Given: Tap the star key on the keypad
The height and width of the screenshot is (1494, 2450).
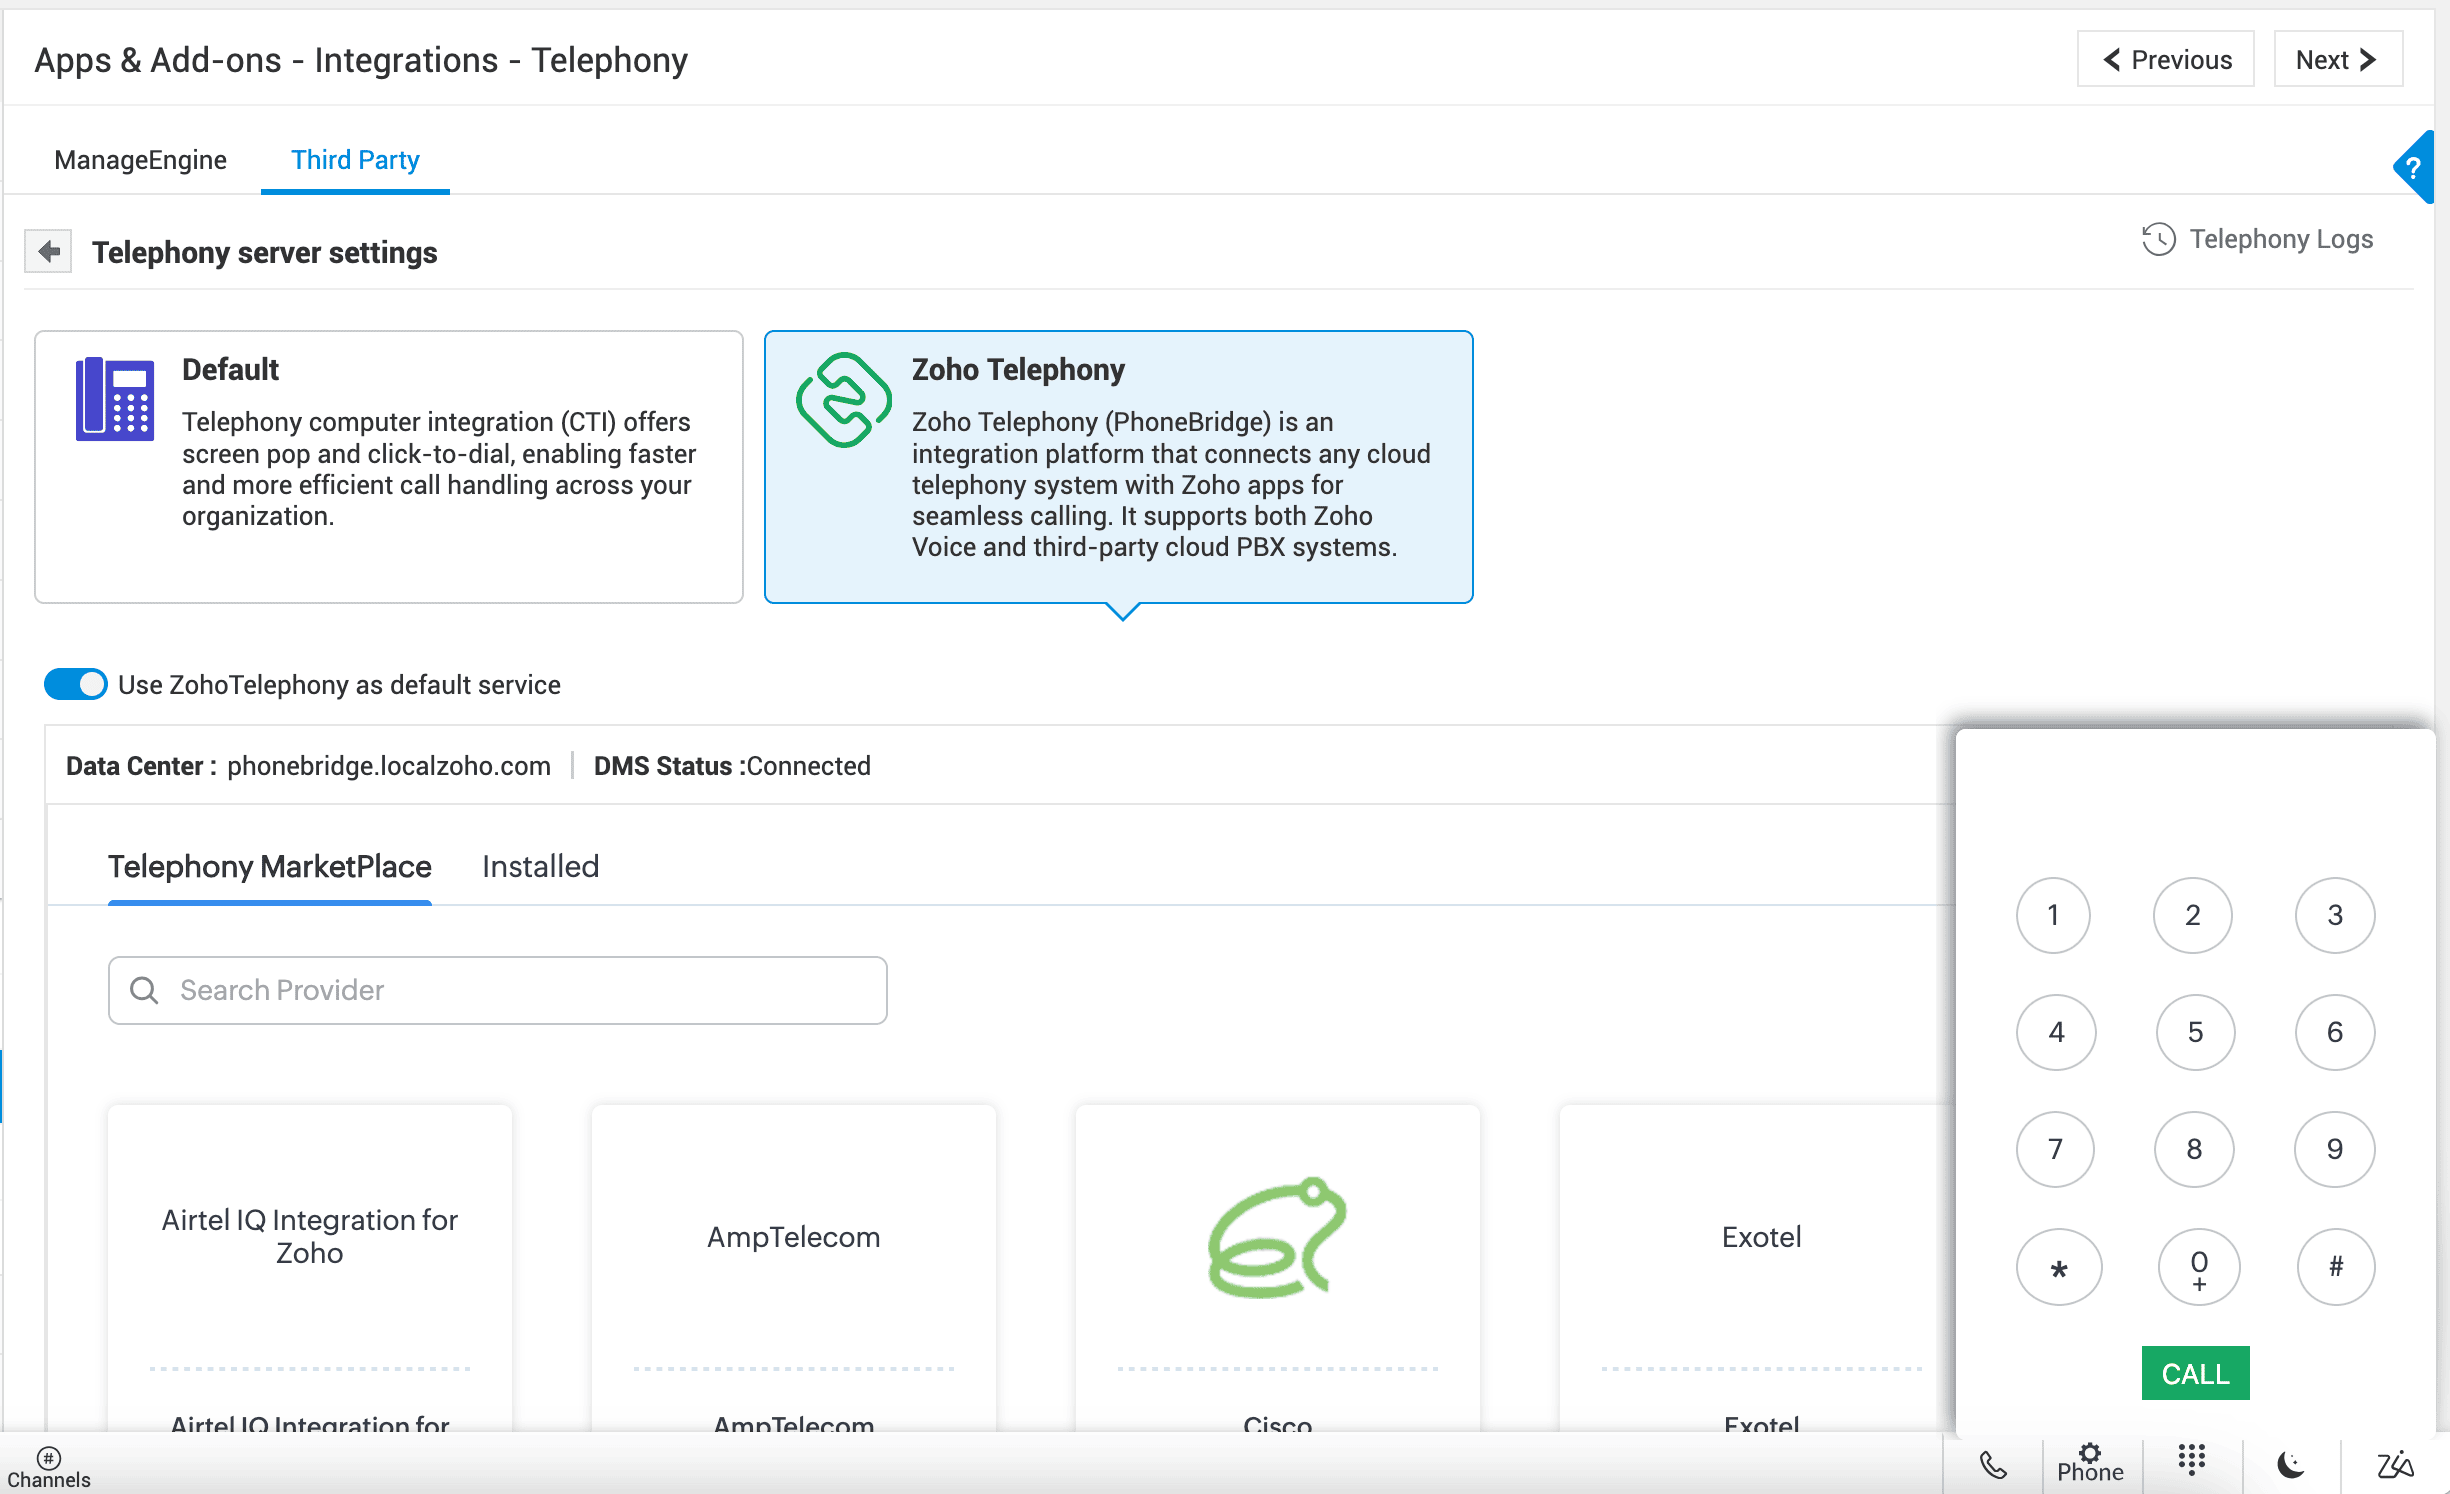Looking at the screenshot, I should coord(2059,1267).
